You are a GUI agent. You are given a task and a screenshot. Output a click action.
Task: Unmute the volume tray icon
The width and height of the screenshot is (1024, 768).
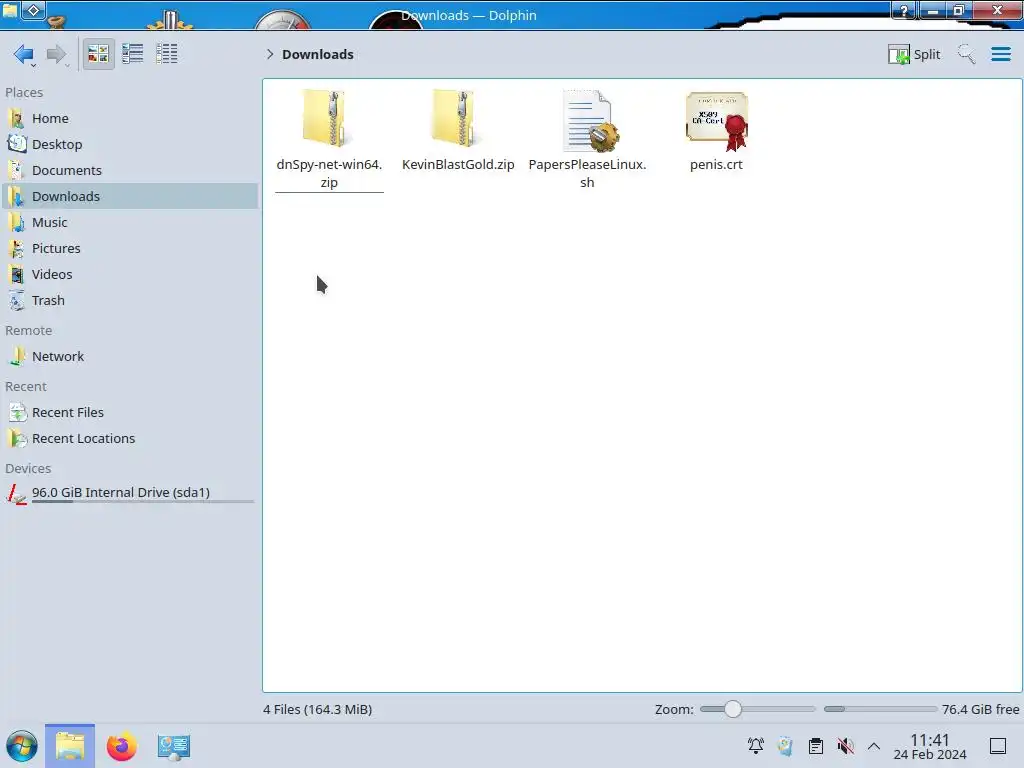pos(846,746)
